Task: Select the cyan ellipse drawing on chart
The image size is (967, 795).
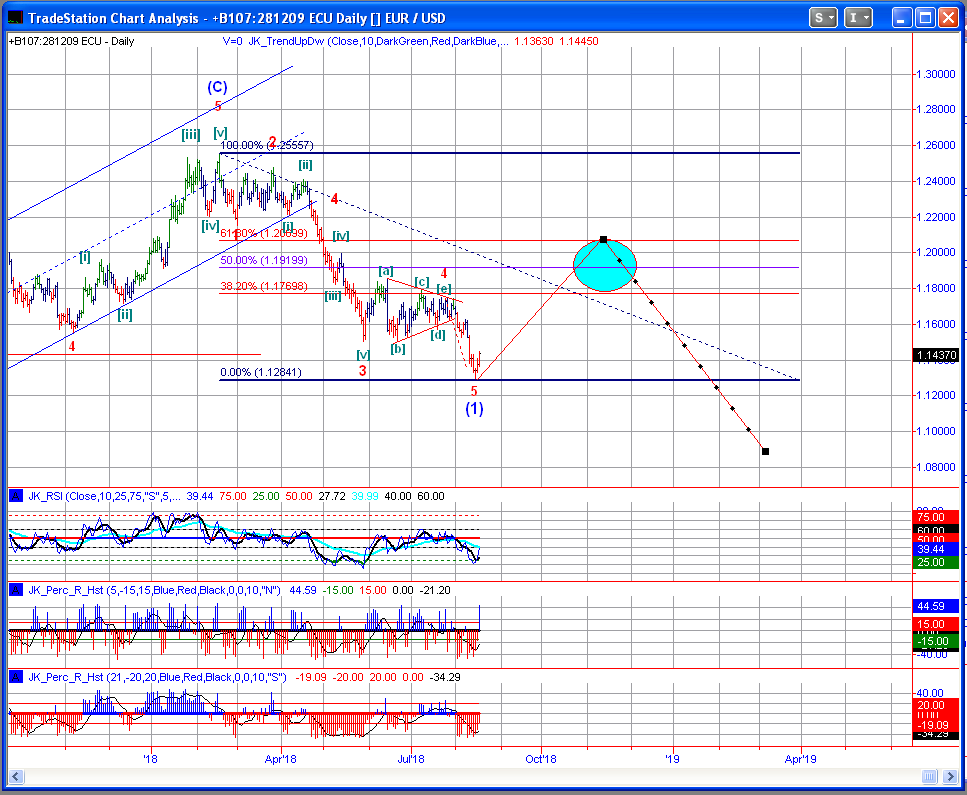Action: tap(604, 266)
